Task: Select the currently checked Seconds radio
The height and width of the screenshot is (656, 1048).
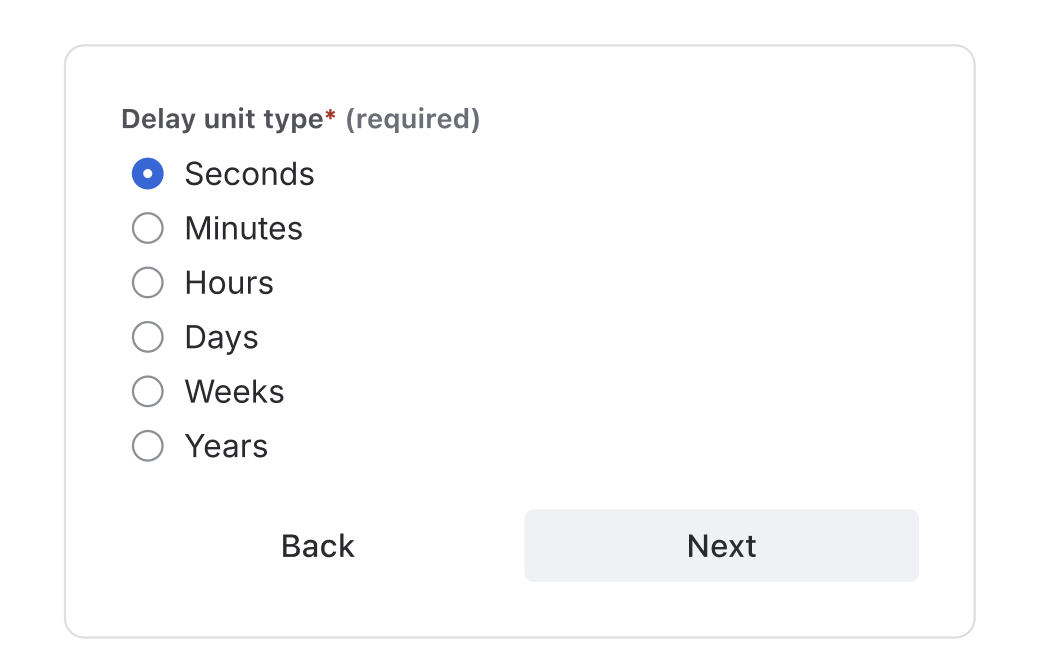Action: 147,173
